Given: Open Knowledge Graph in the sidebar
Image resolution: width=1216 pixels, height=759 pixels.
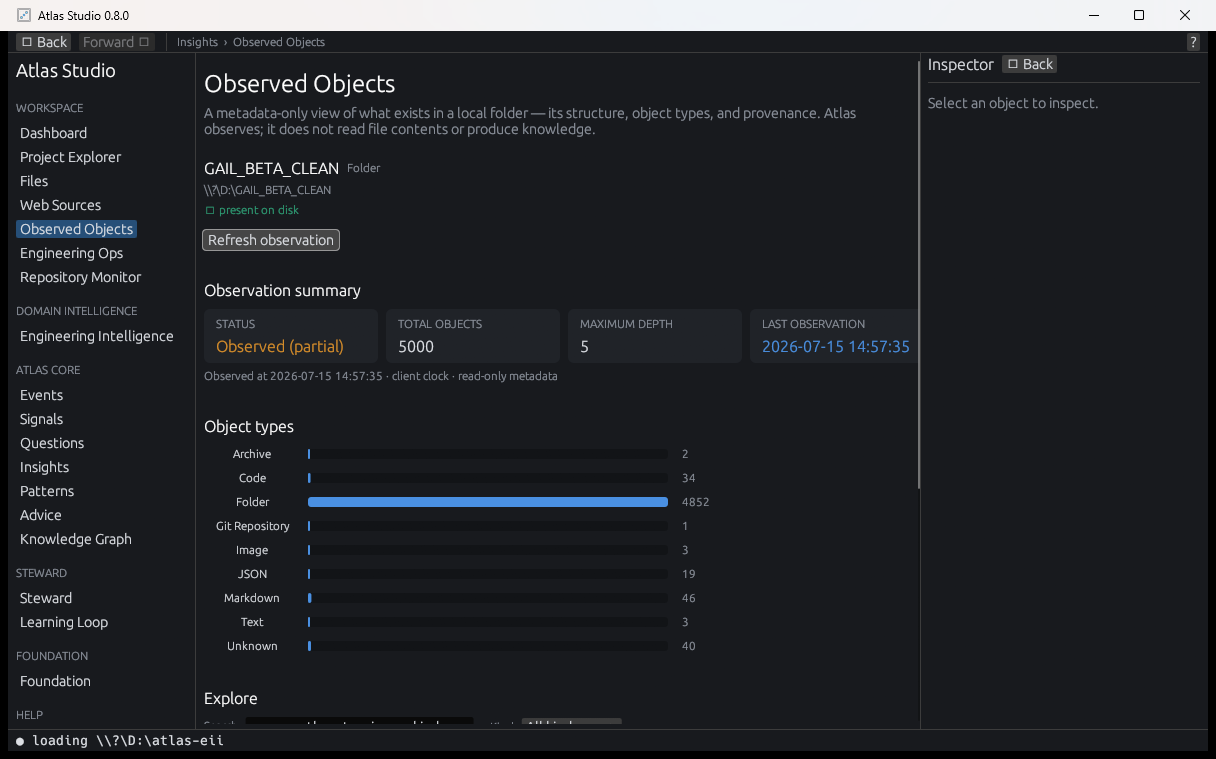Looking at the screenshot, I should pyautogui.click(x=75, y=539).
